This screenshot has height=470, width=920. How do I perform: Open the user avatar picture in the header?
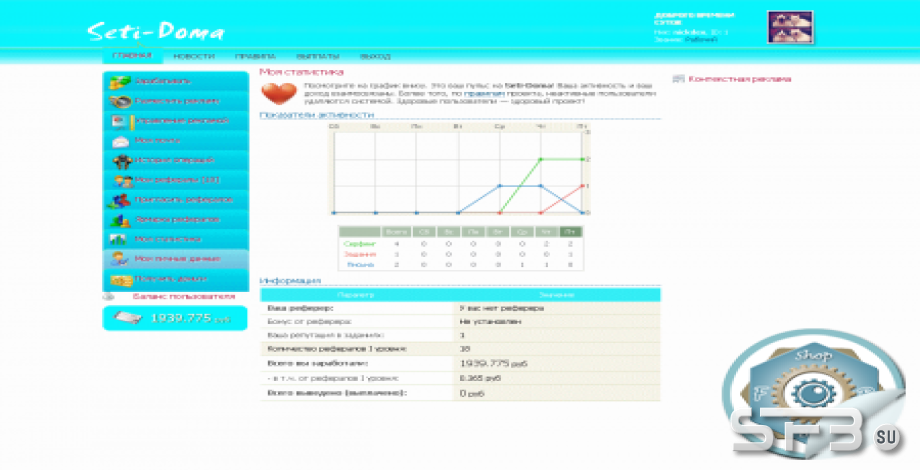click(x=790, y=27)
